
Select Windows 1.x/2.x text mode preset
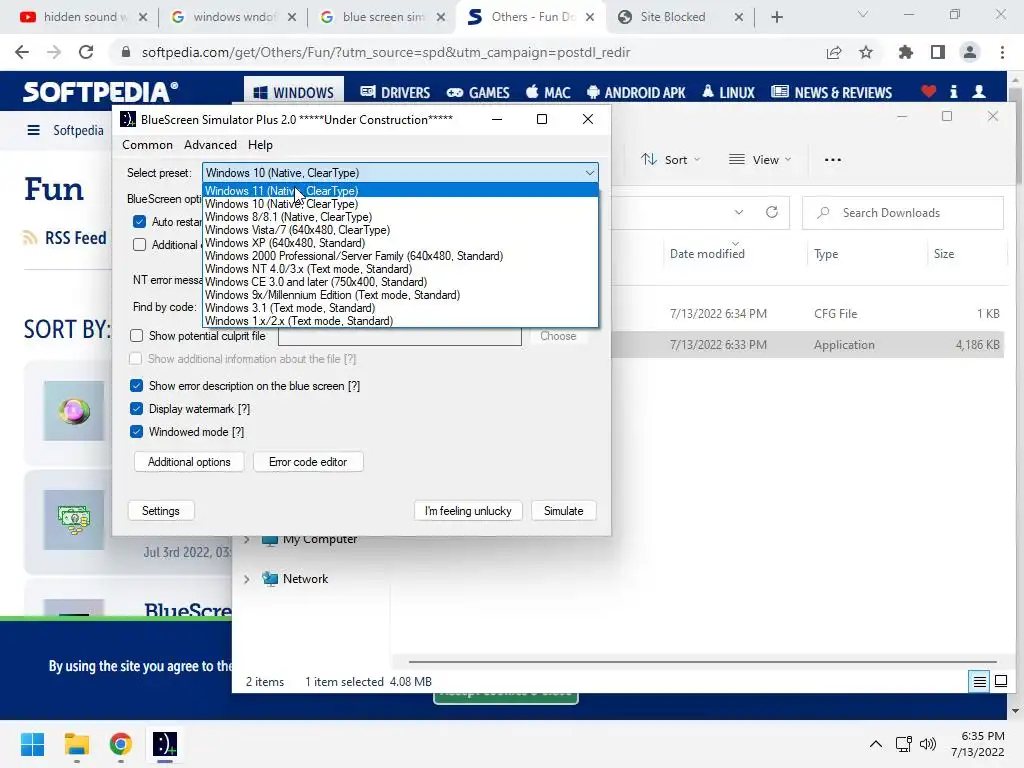(x=400, y=321)
